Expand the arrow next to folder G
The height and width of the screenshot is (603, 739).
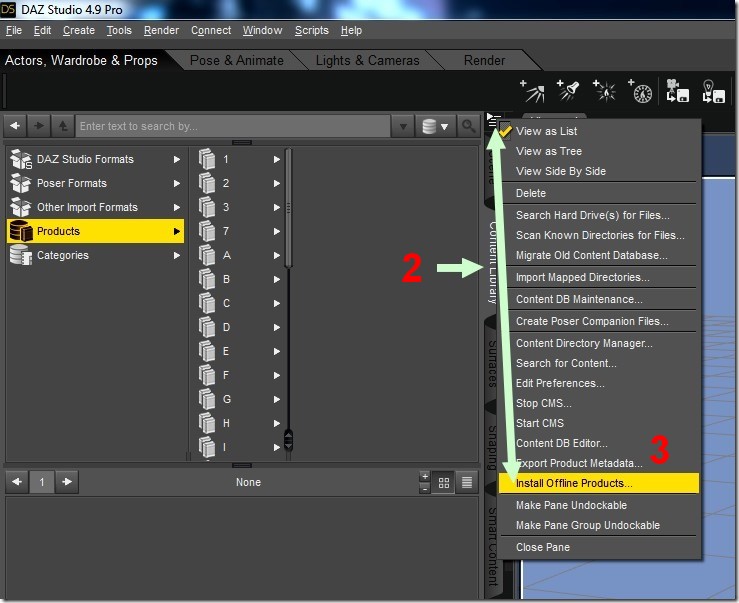tap(277, 399)
